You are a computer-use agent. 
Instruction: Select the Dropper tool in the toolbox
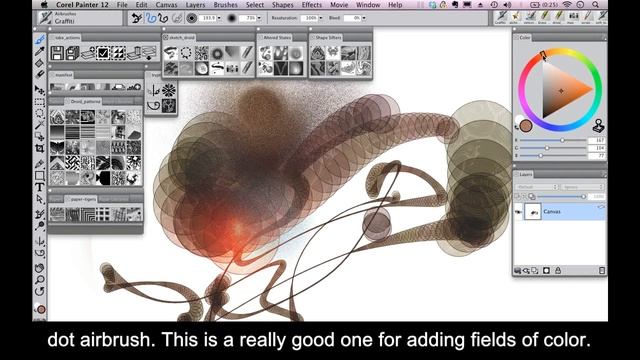pos(40,51)
